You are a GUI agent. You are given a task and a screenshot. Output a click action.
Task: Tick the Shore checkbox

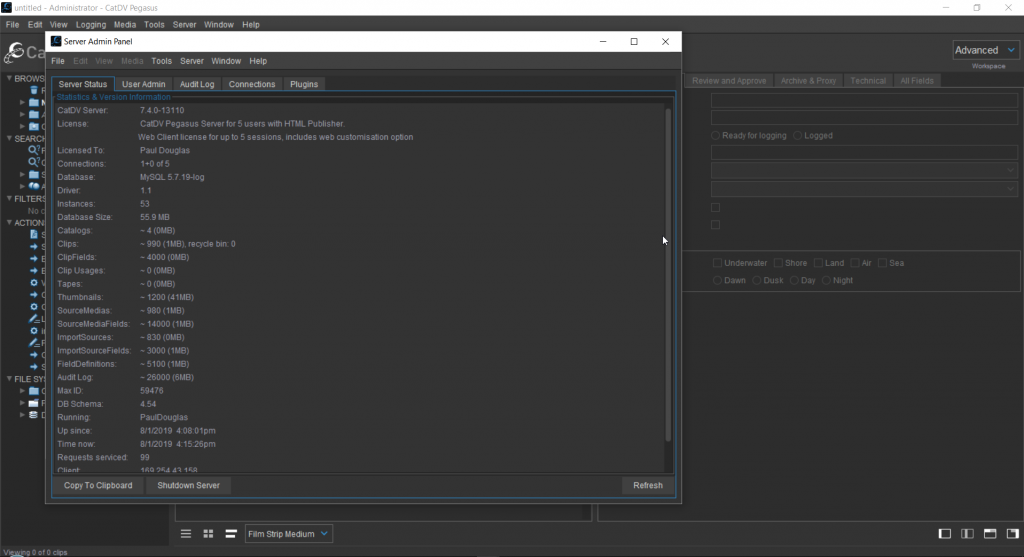click(x=778, y=263)
